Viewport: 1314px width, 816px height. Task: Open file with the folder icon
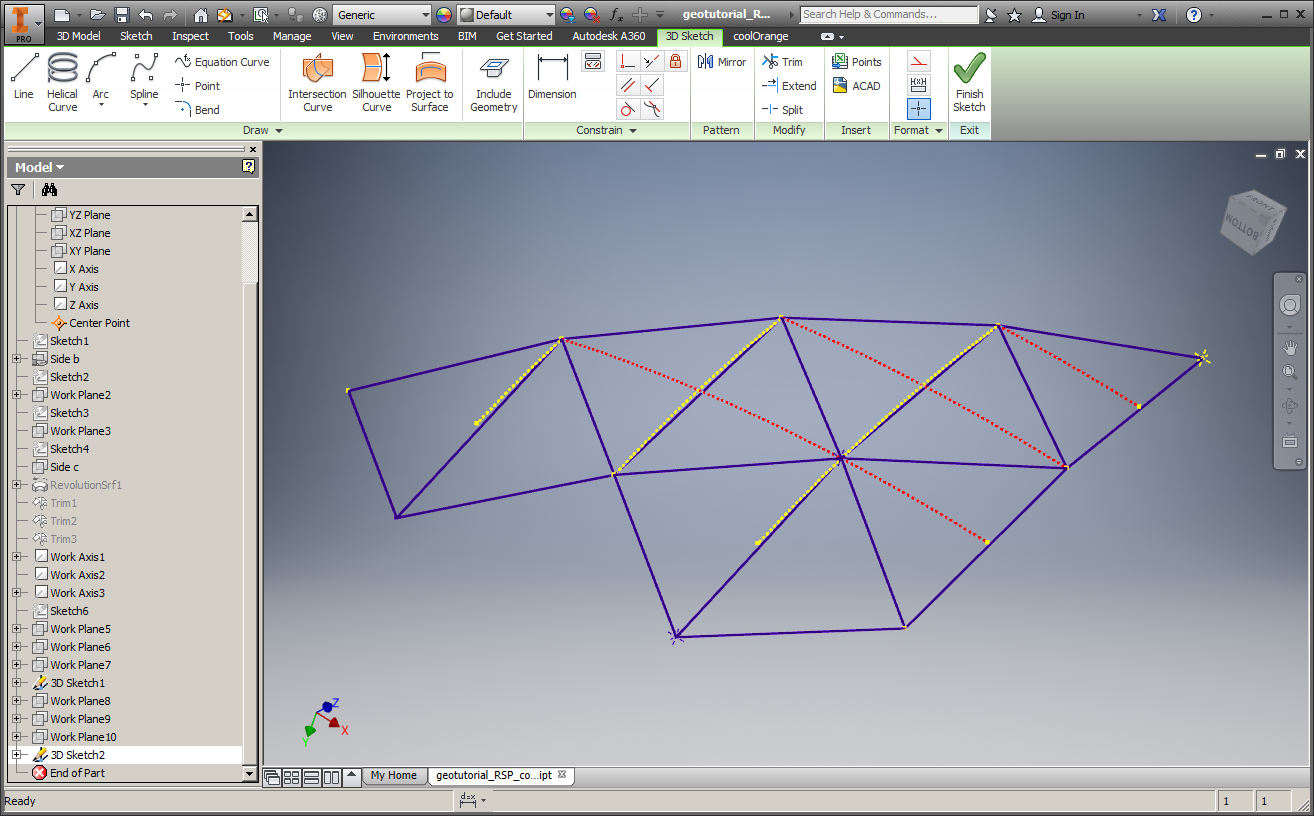coord(97,15)
